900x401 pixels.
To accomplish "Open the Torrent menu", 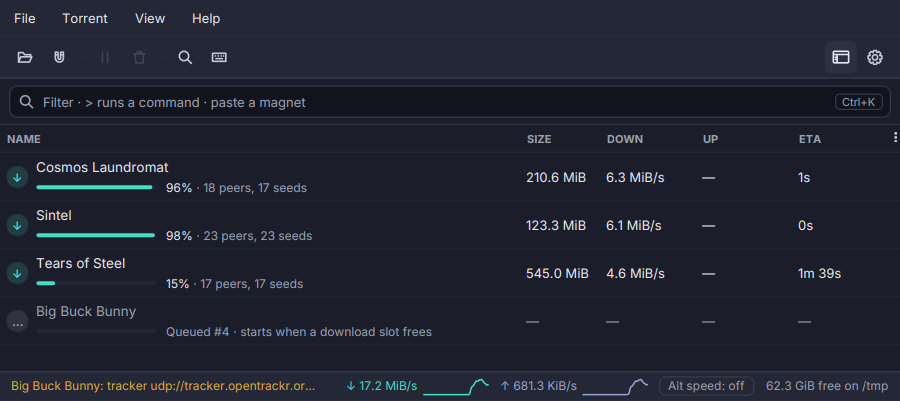I will [85, 18].
